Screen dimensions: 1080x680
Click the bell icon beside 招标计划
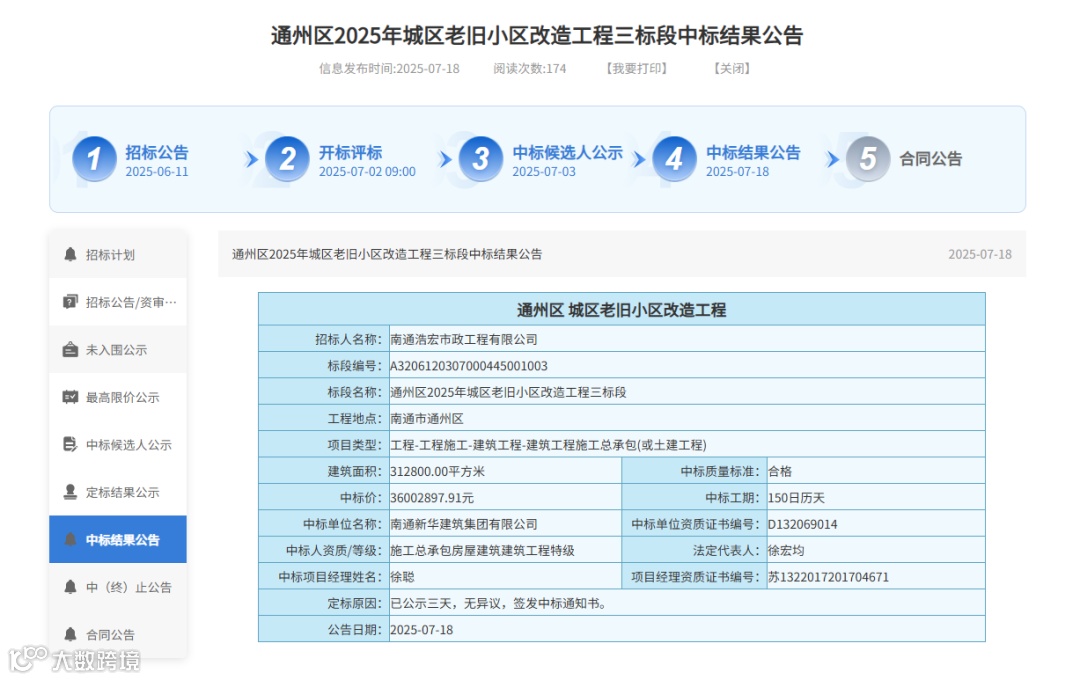[70, 254]
